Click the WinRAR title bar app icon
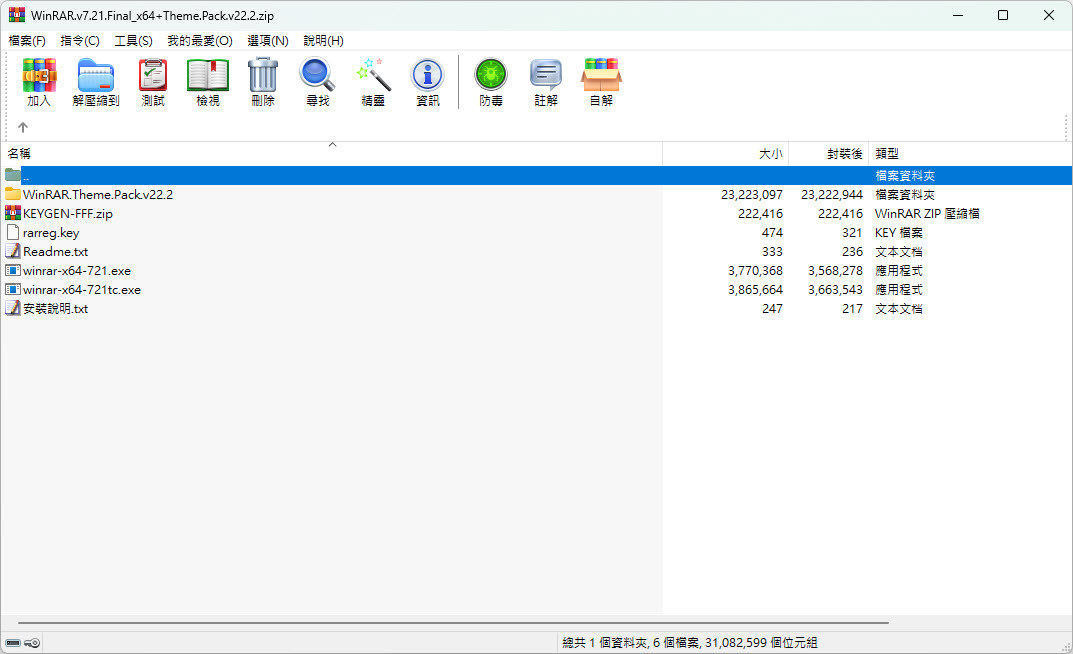This screenshot has height=654, width=1073. [16, 15]
